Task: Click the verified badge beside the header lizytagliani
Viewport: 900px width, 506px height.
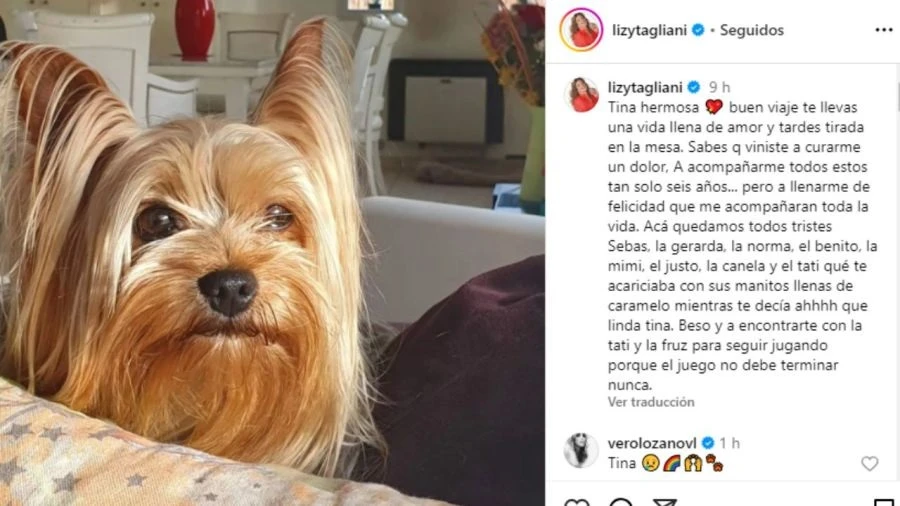Action: [x=698, y=30]
